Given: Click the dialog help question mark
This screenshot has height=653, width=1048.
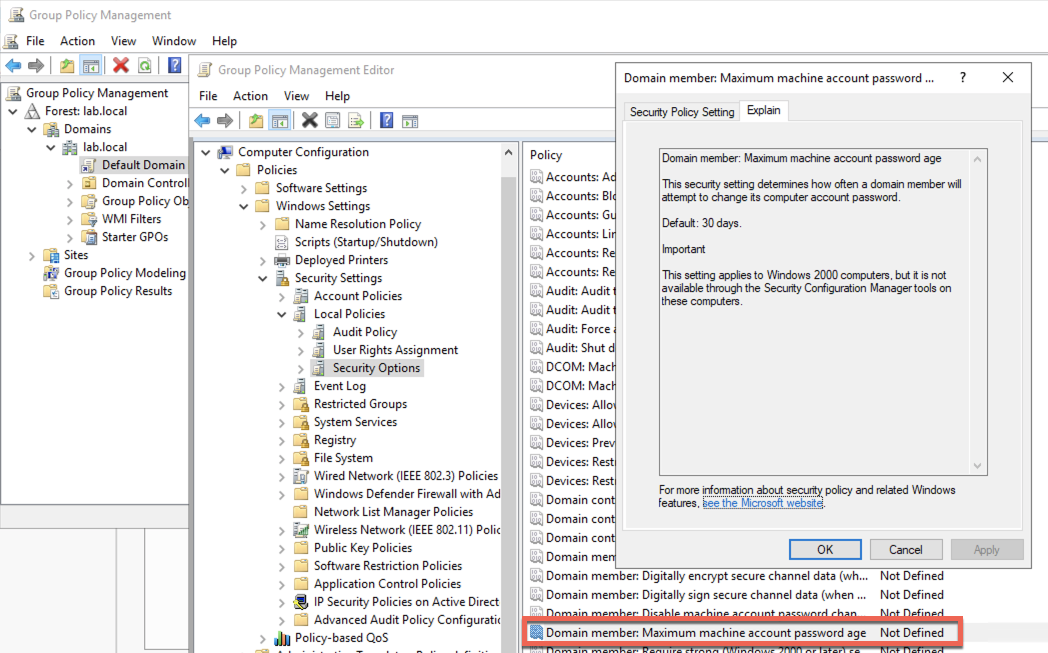Looking at the screenshot, I should point(962,78).
